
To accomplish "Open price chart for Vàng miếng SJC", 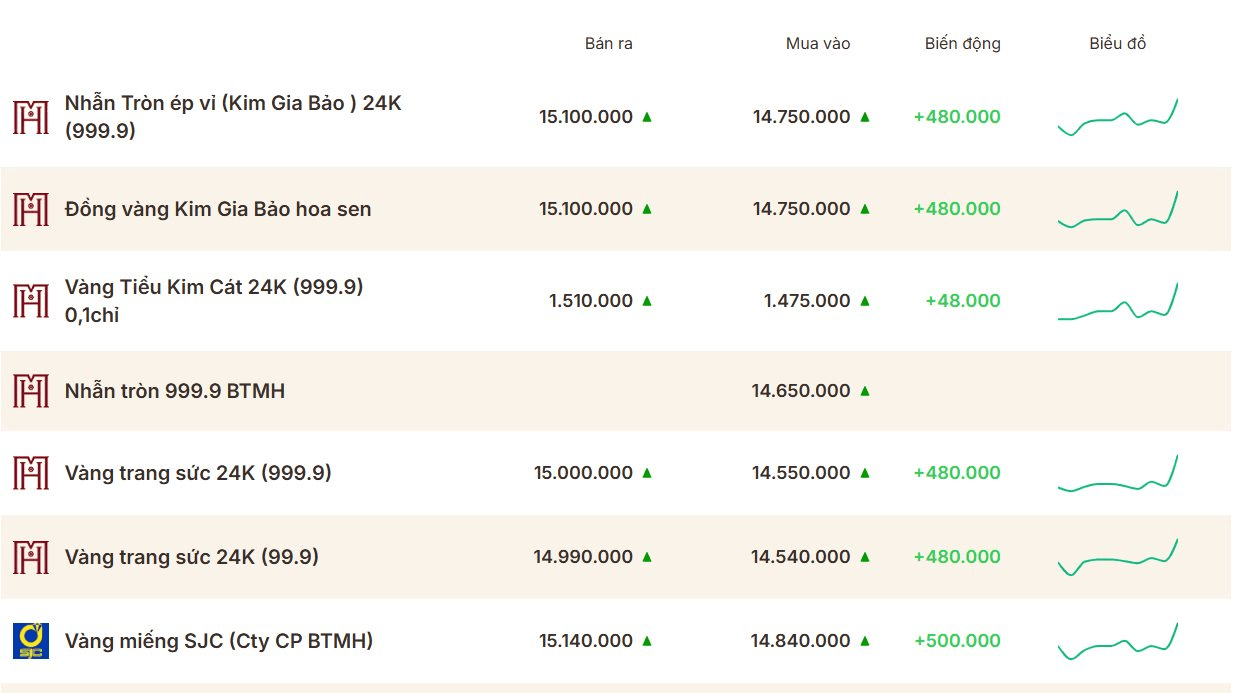I will (1118, 641).
